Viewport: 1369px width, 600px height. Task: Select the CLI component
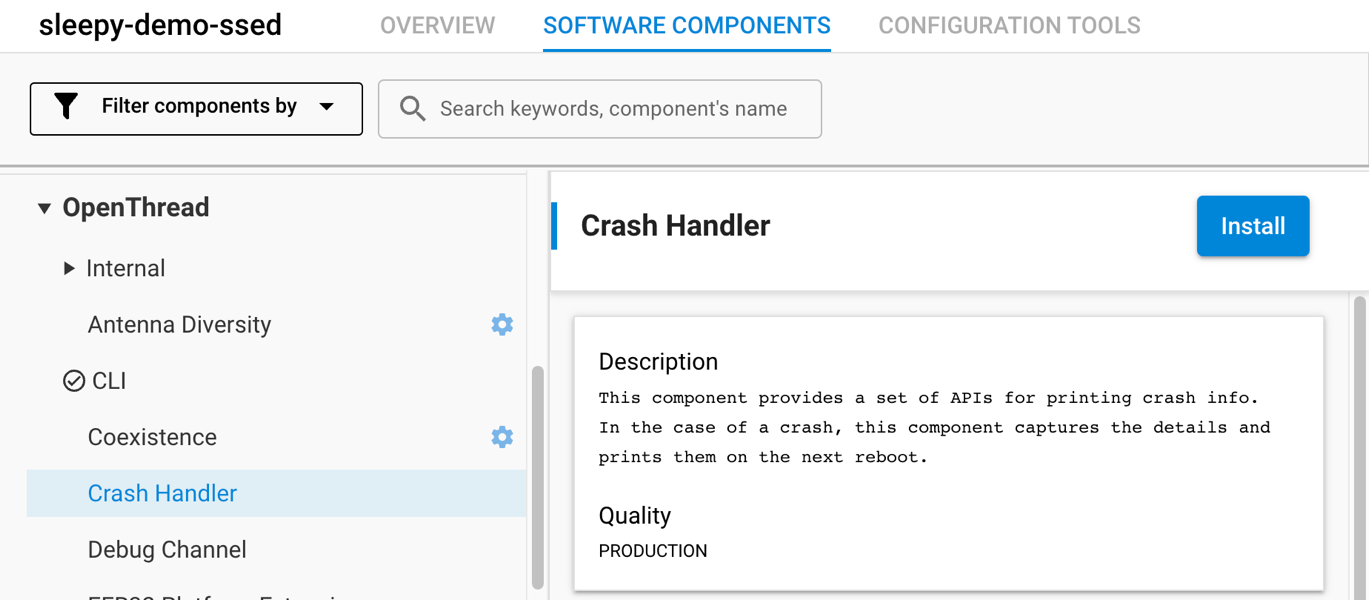click(108, 380)
